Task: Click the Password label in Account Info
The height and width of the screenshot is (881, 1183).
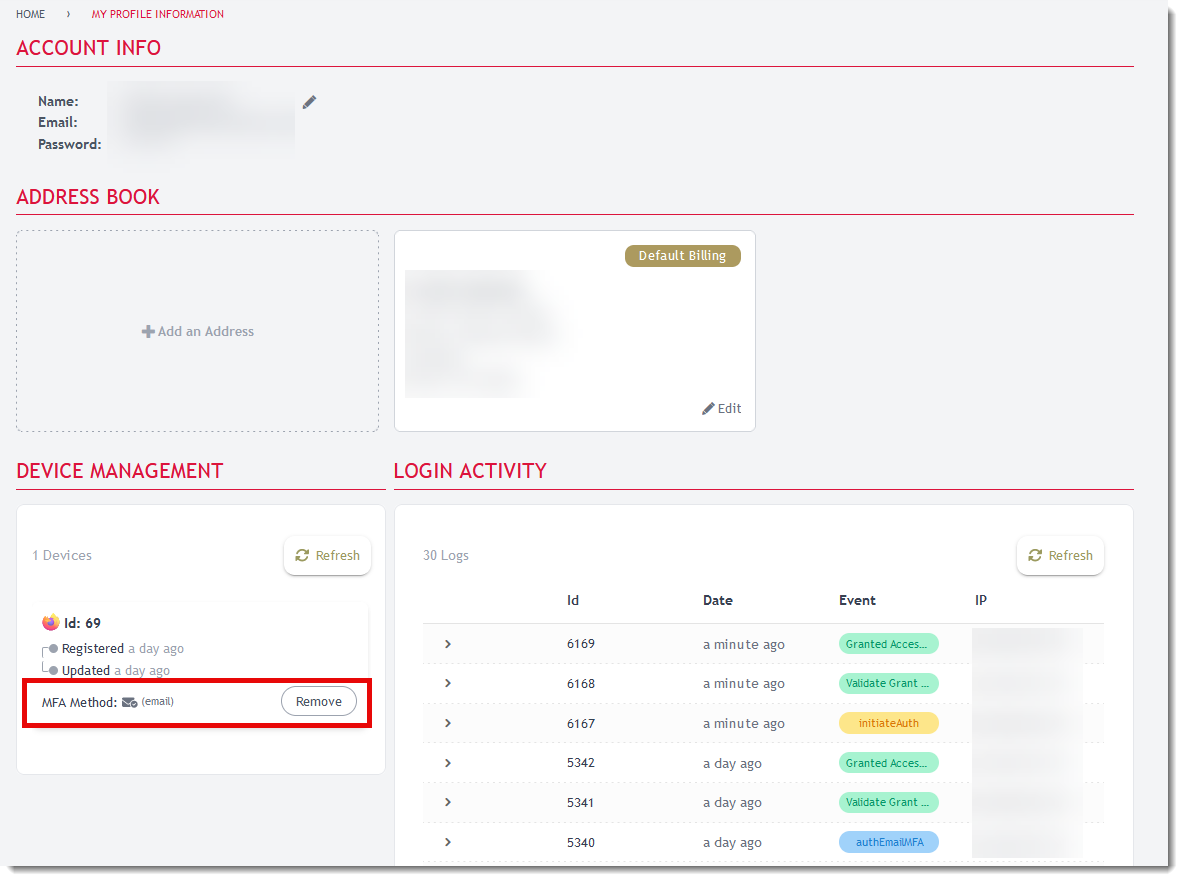Action: coord(69,144)
